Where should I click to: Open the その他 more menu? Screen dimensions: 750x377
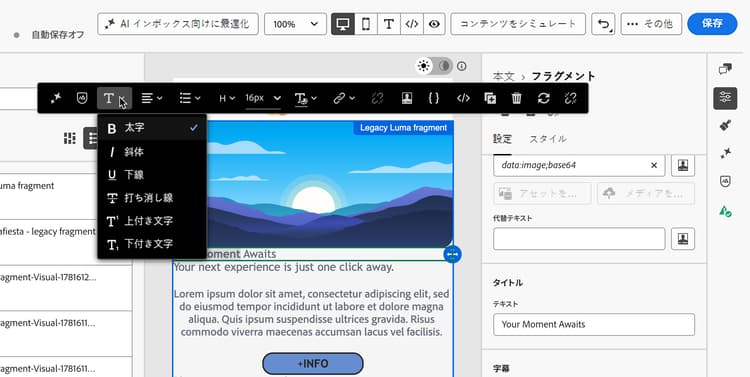(651, 24)
